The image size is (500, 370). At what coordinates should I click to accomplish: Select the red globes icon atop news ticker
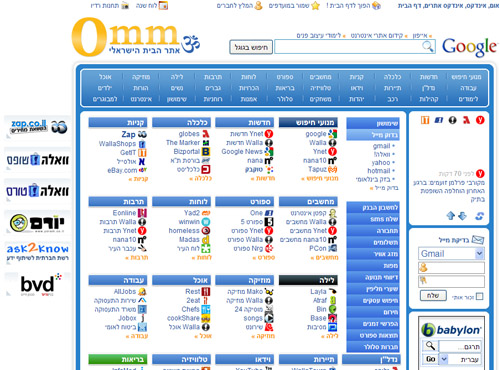coord(466,120)
